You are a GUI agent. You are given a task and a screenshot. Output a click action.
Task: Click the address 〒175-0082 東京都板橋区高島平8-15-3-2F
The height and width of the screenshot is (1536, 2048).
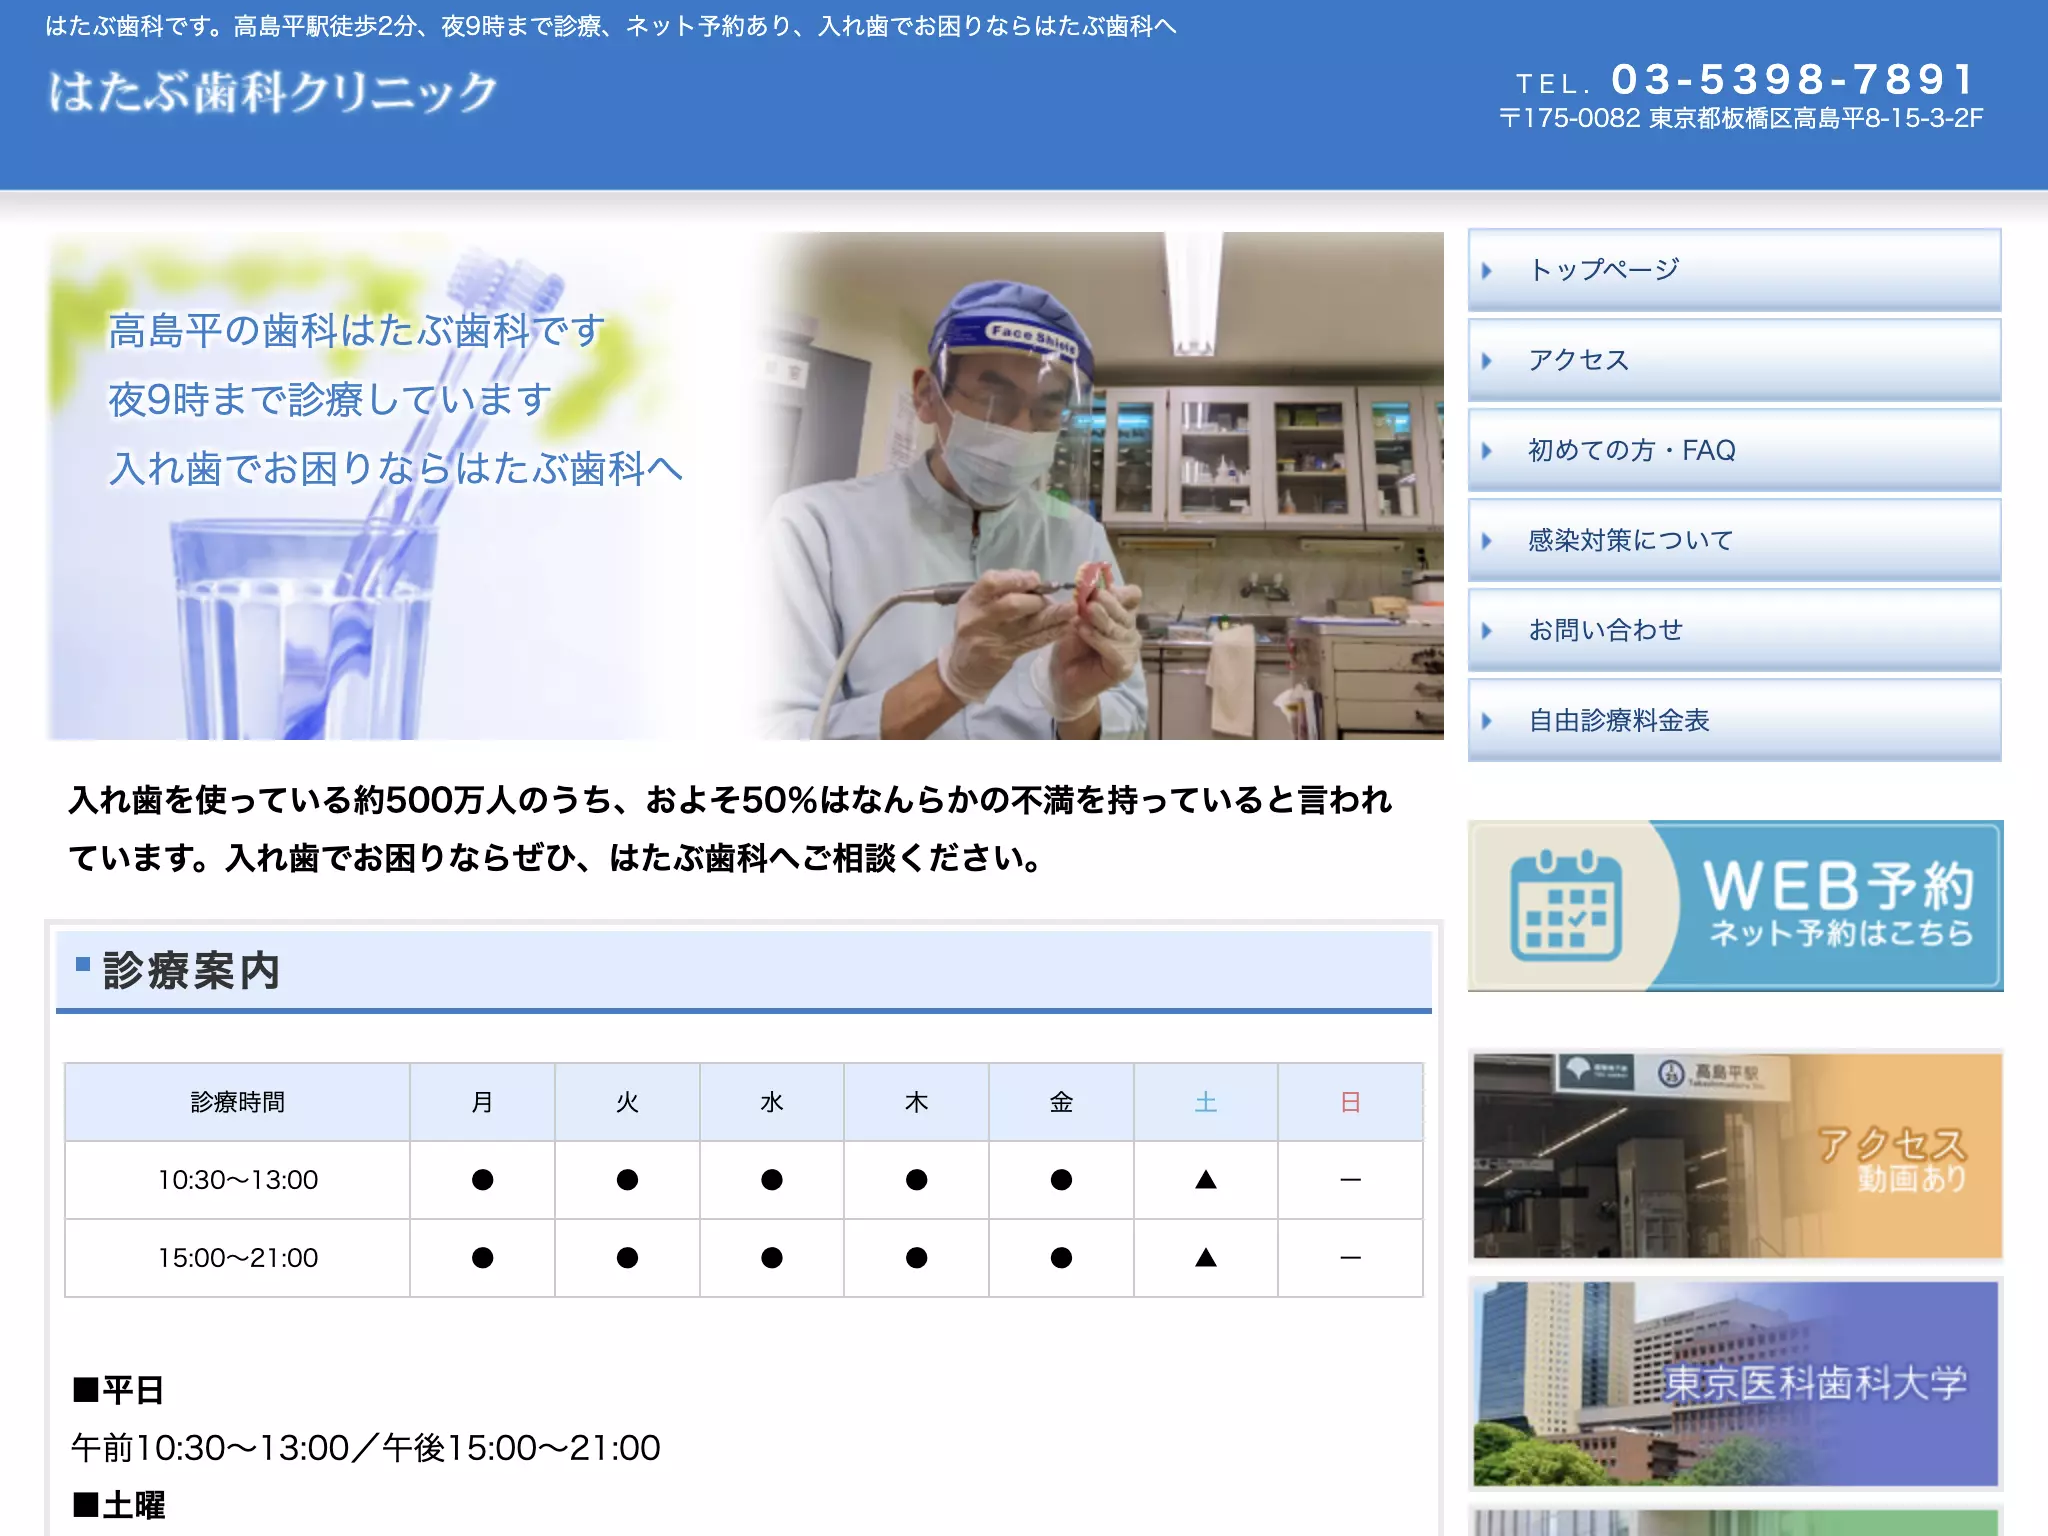1740,118
